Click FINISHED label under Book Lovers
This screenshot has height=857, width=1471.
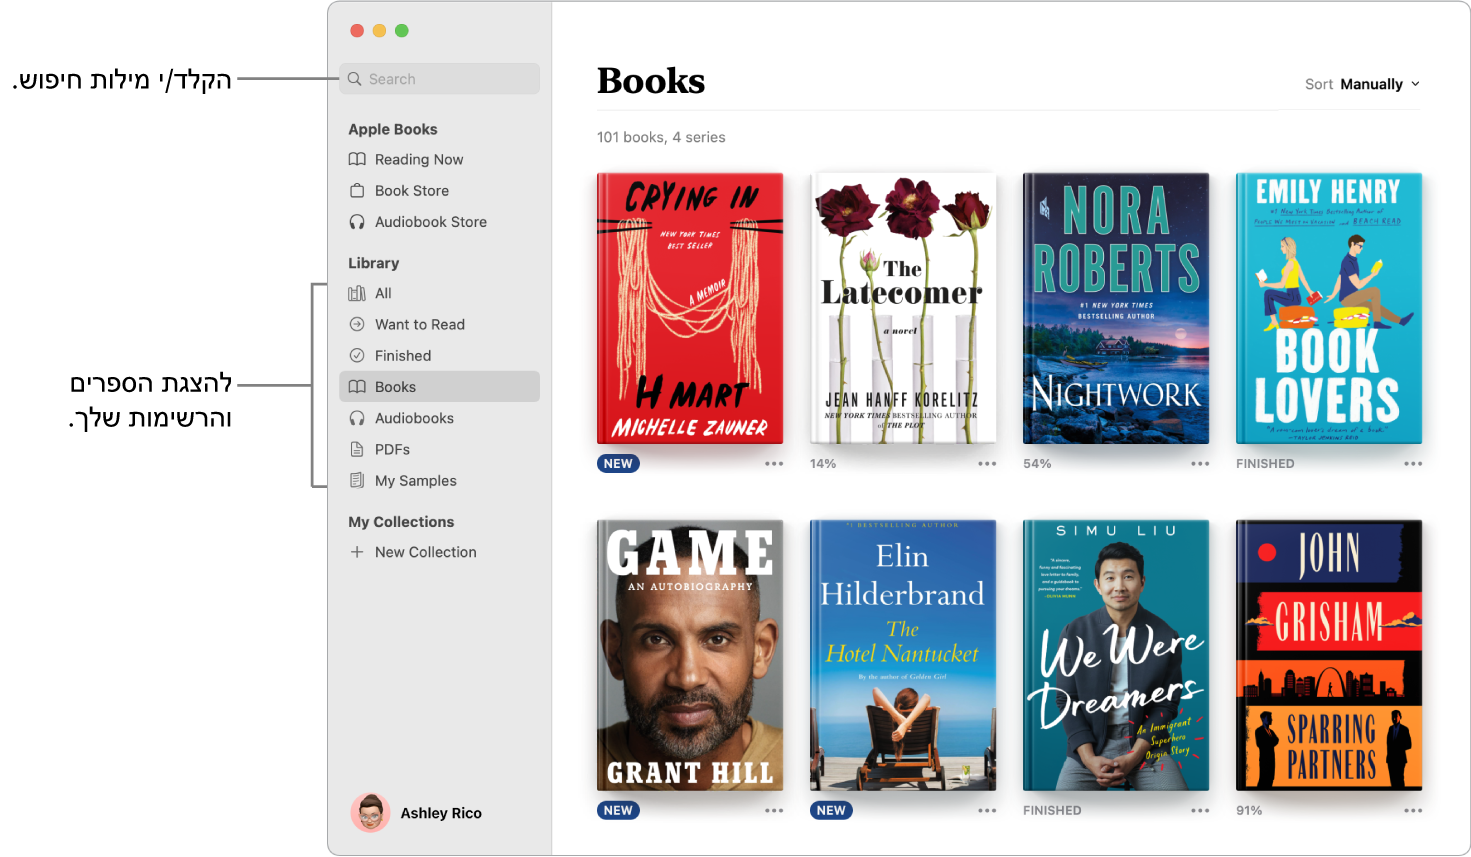[1265, 464]
